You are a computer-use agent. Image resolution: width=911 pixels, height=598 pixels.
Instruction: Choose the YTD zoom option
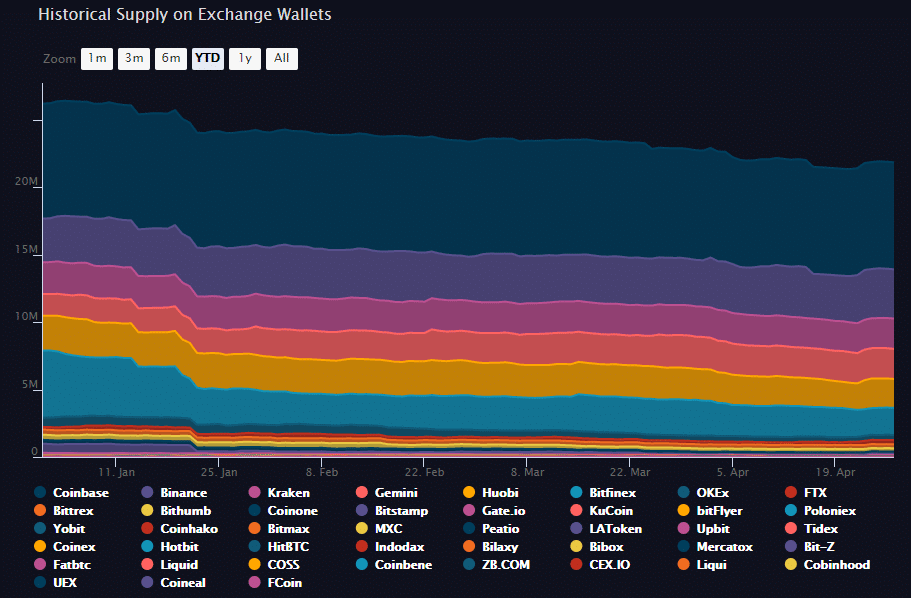(x=207, y=58)
